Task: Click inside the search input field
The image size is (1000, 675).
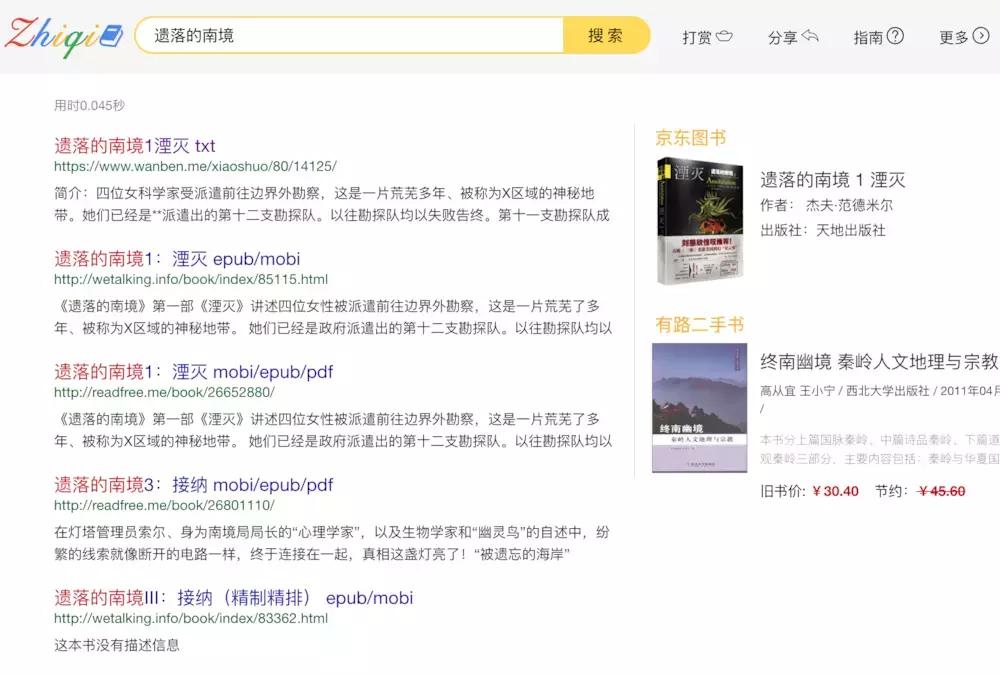Action: pos(350,33)
